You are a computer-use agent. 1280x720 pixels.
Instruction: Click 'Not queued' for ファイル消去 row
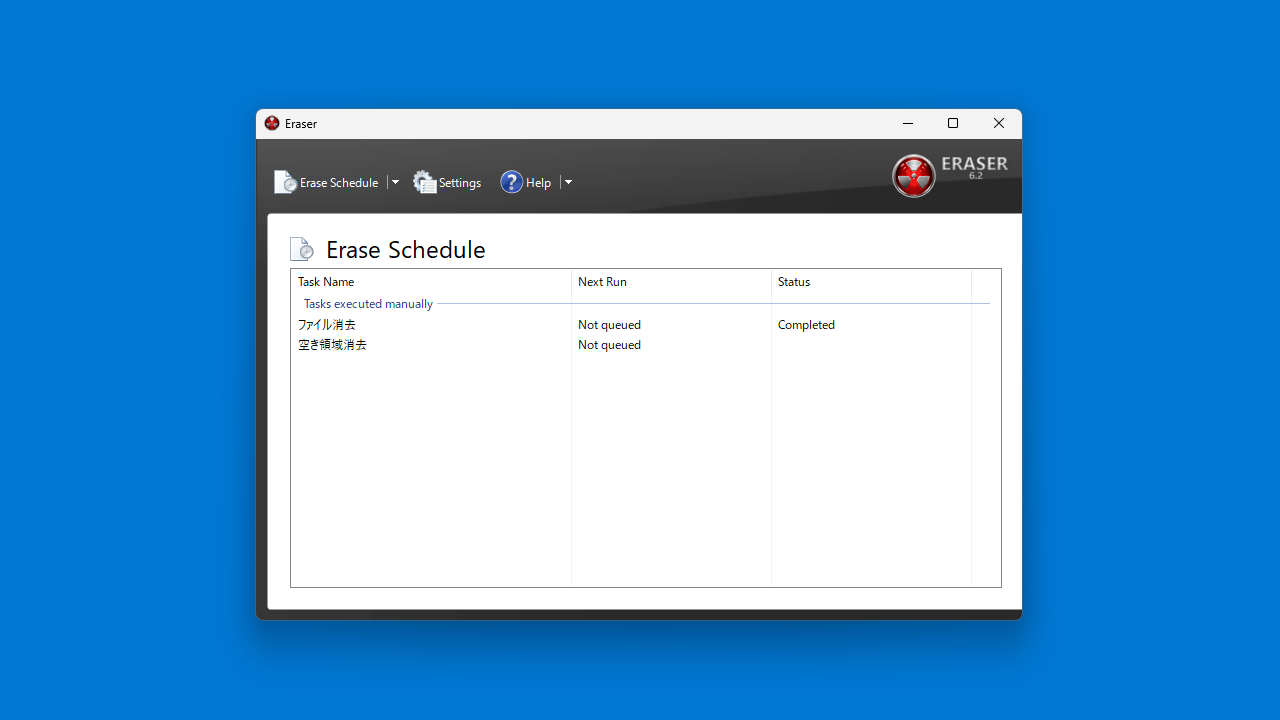click(609, 325)
